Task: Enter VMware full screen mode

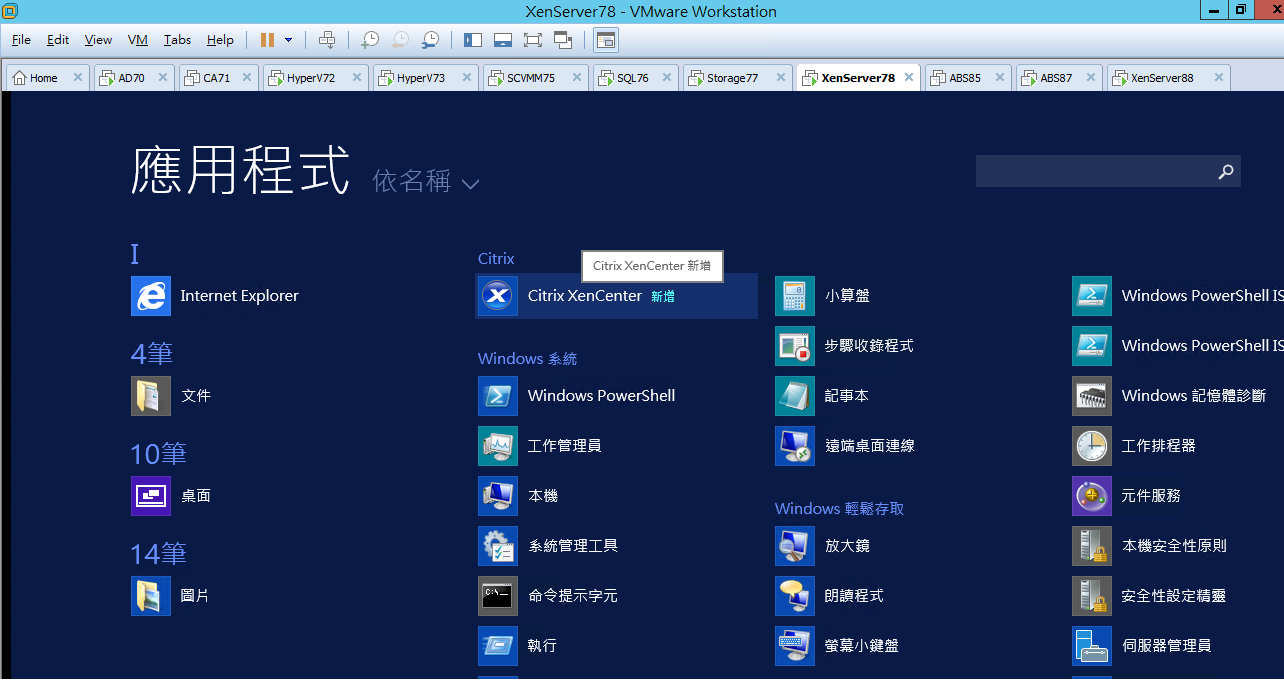Action: 532,40
